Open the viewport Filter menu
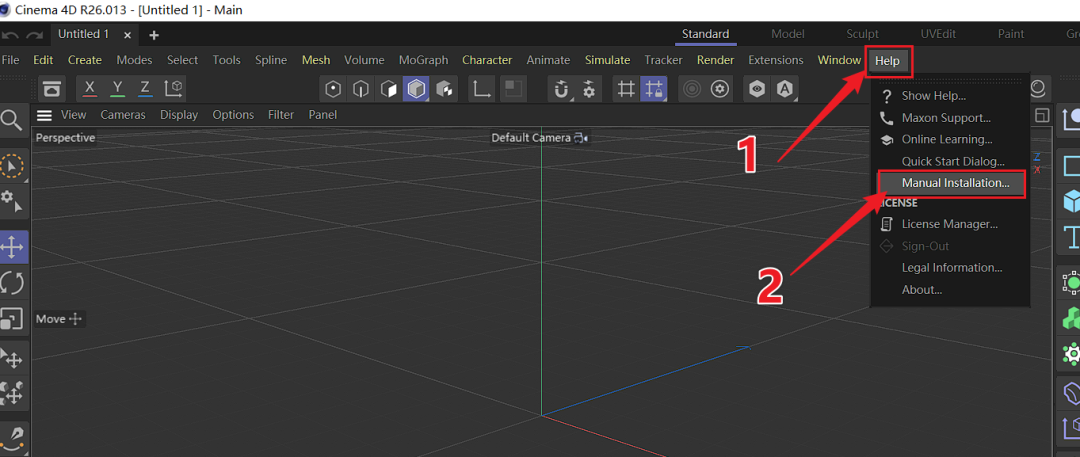 click(x=281, y=115)
